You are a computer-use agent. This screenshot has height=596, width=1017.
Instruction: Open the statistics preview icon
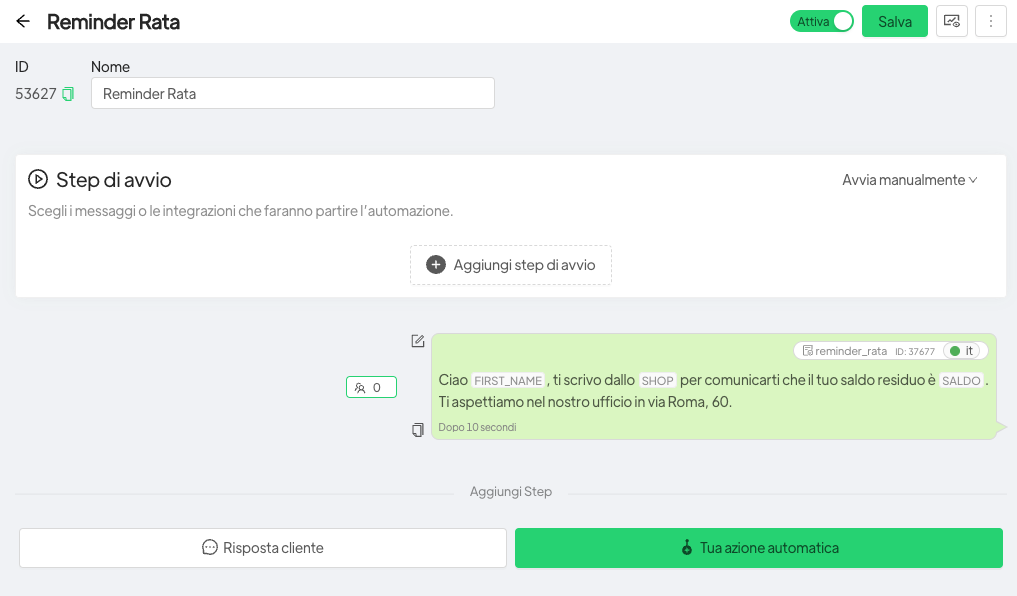coord(951,21)
